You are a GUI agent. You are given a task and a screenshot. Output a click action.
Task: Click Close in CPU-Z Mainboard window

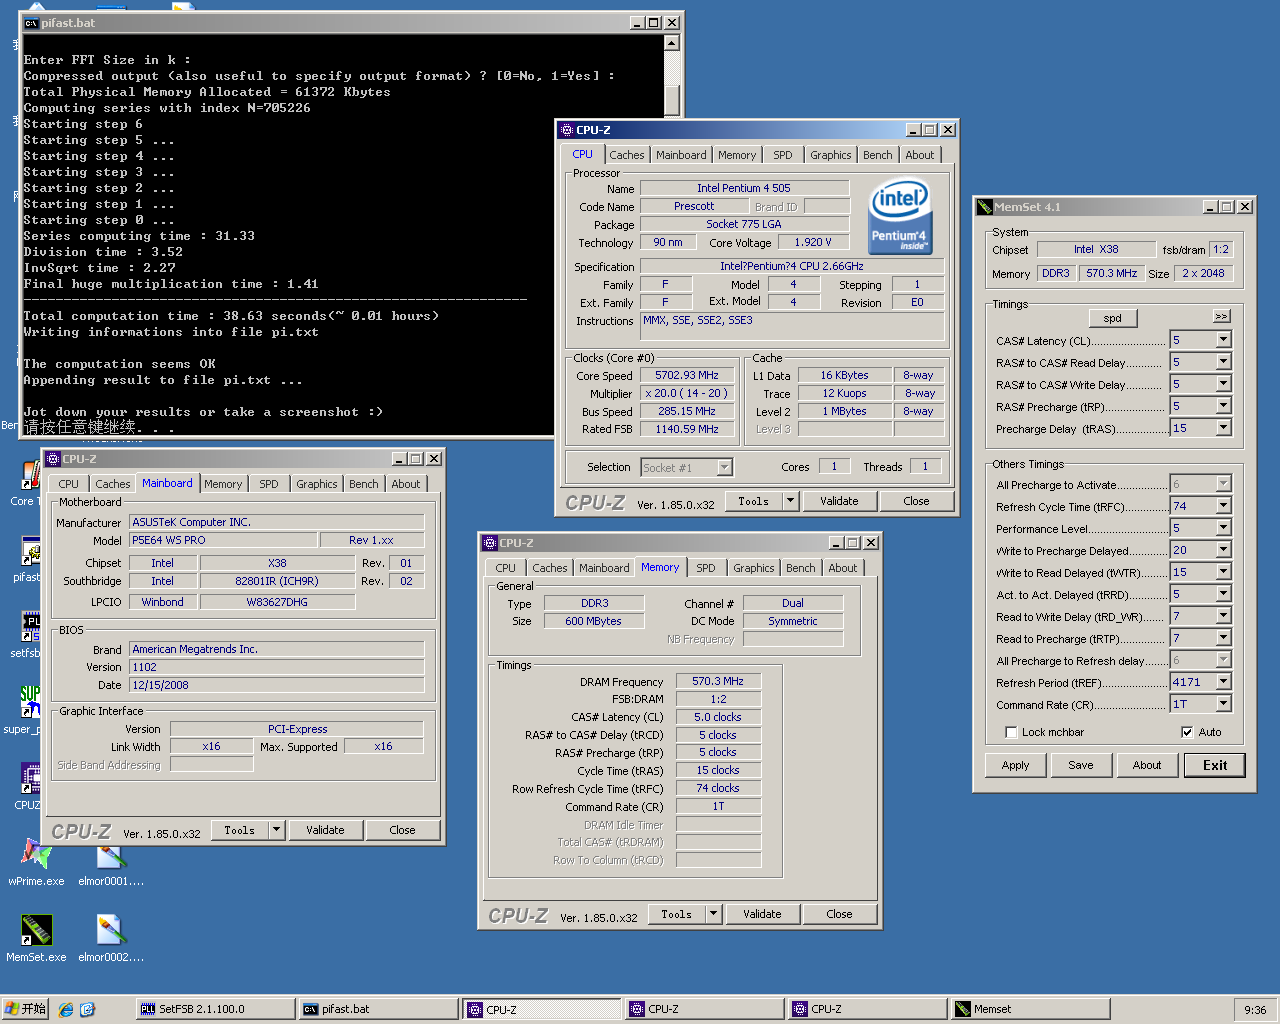tap(402, 830)
